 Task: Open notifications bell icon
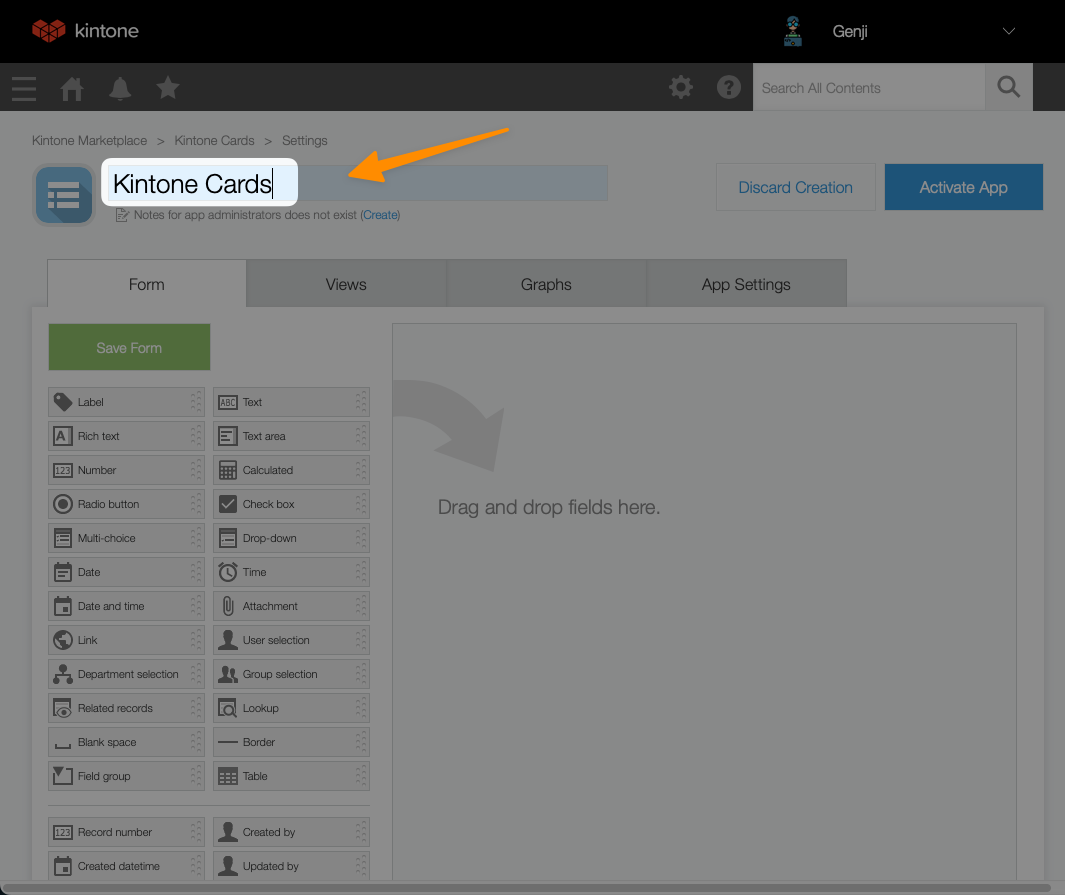point(120,88)
